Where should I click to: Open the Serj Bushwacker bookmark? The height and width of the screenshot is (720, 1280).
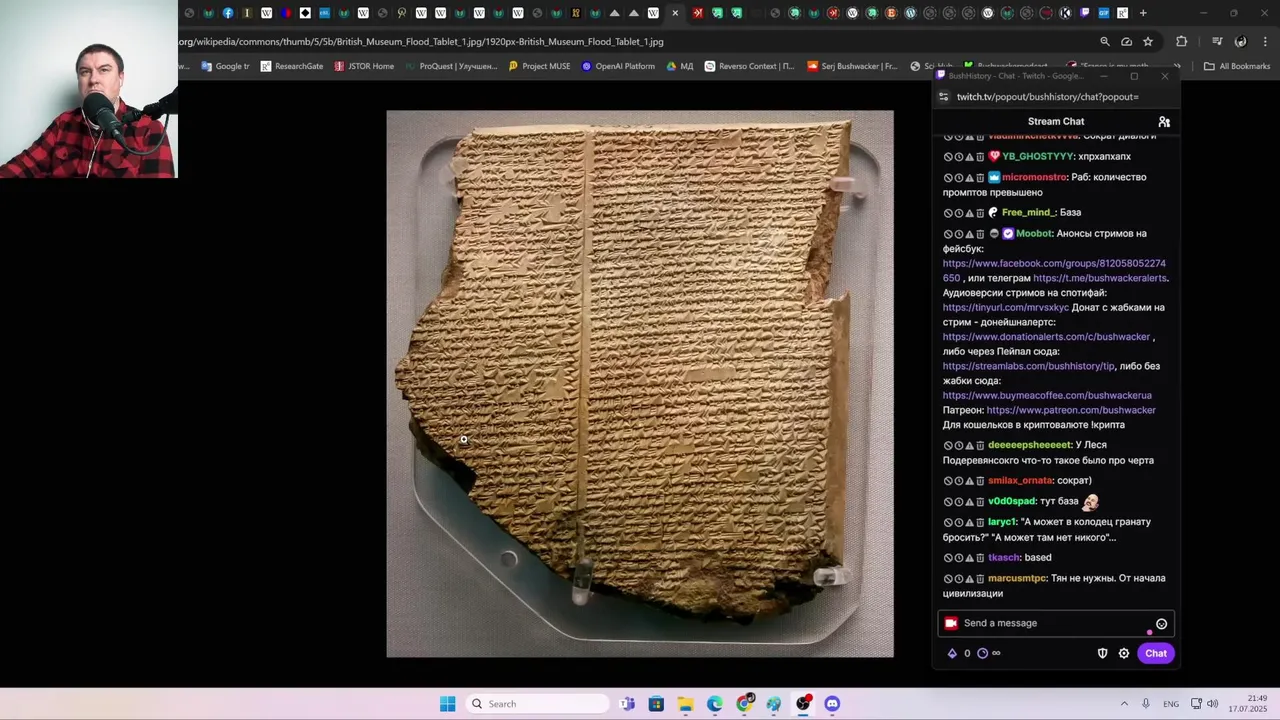pyautogui.click(x=852, y=66)
